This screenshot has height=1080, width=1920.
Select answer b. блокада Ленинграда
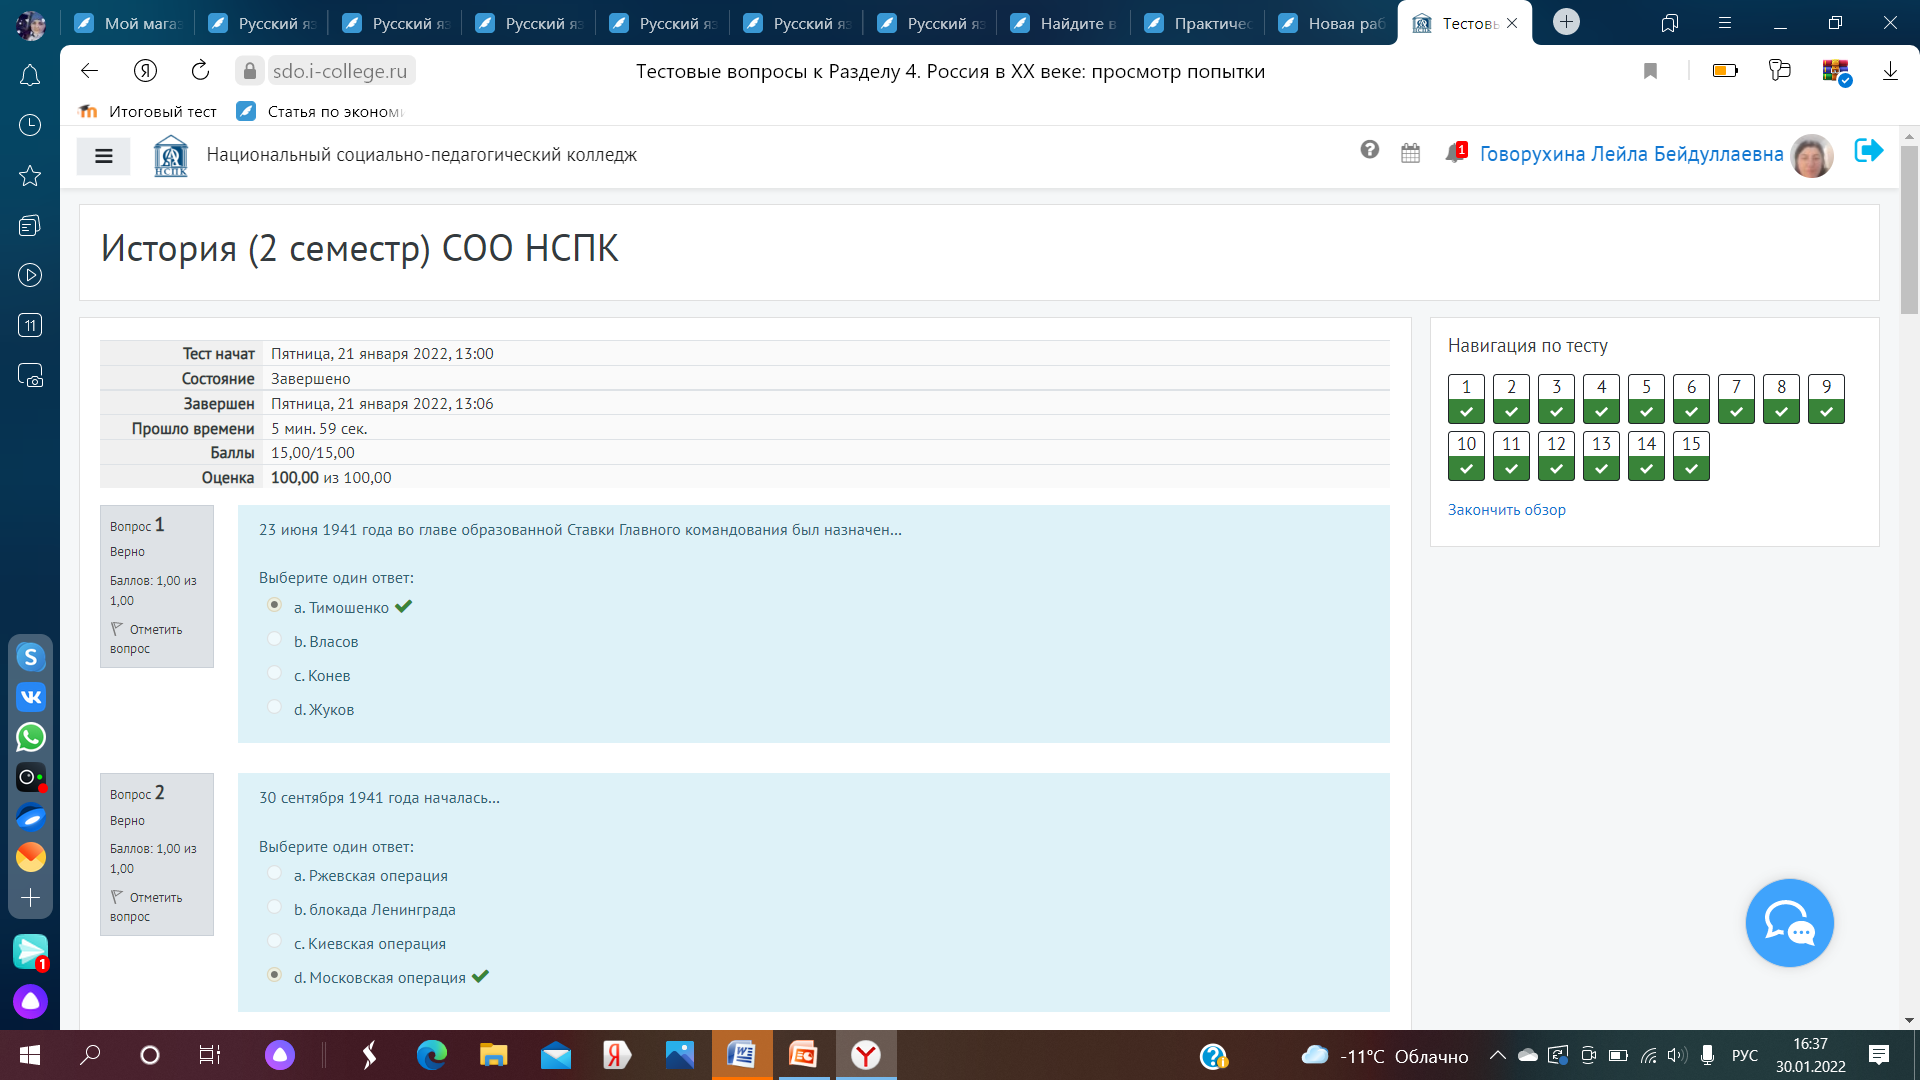[274, 906]
